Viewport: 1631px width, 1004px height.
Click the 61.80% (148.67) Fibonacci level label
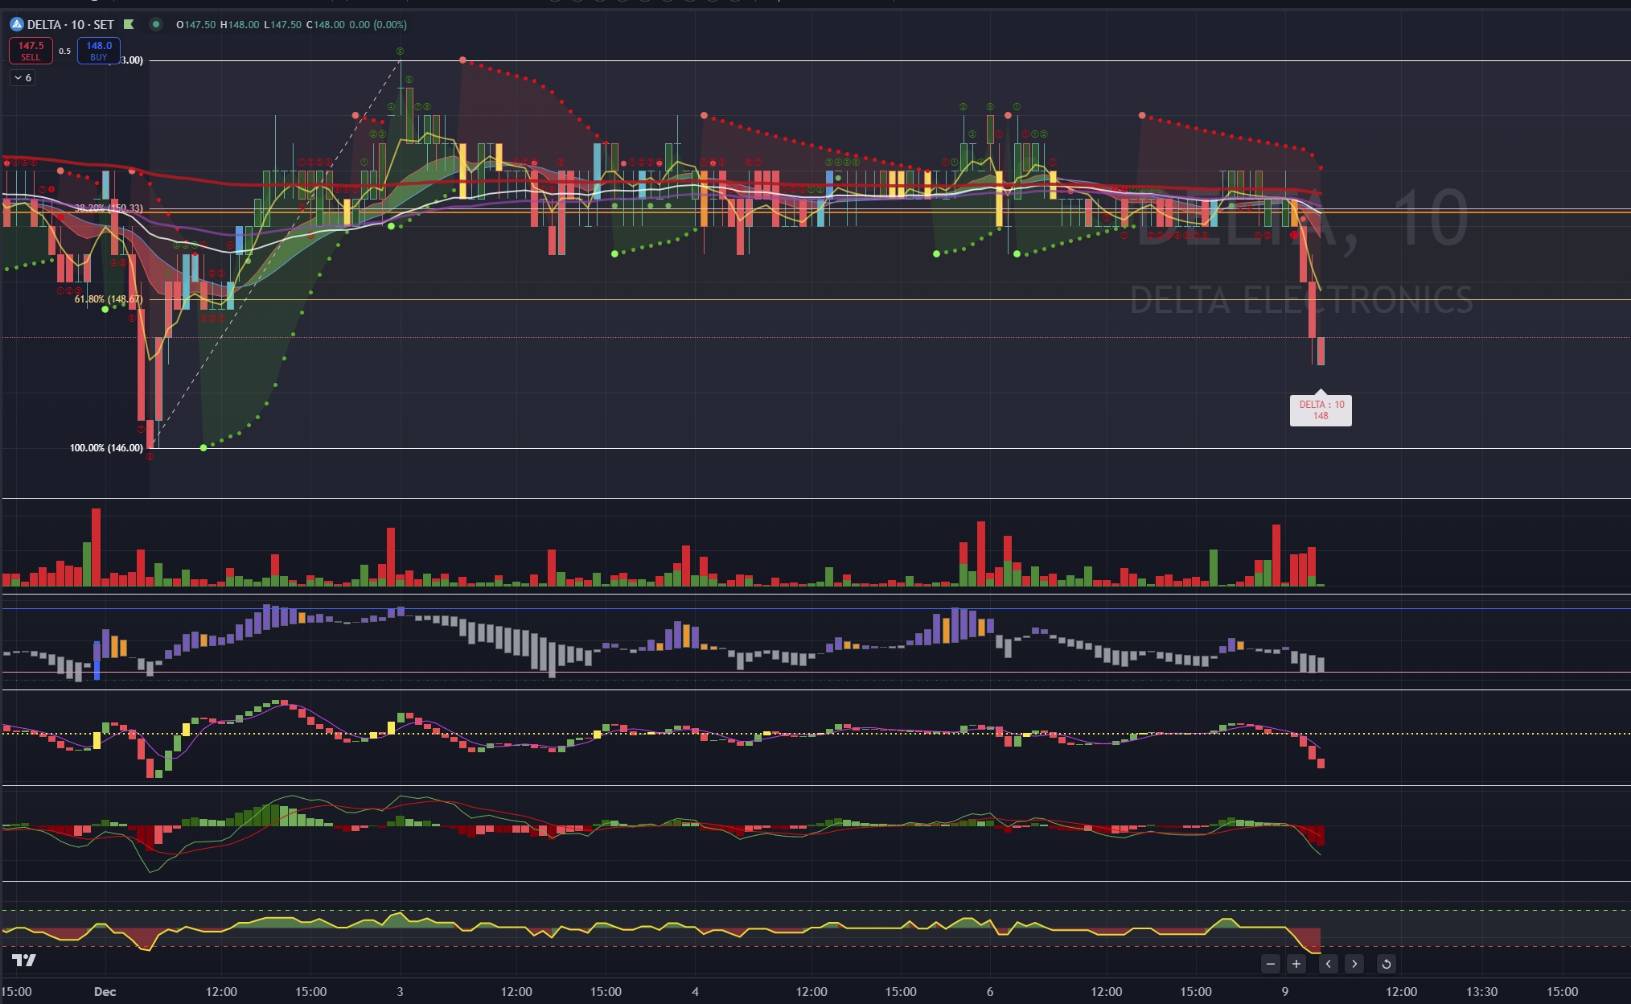pyautogui.click(x=108, y=299)
